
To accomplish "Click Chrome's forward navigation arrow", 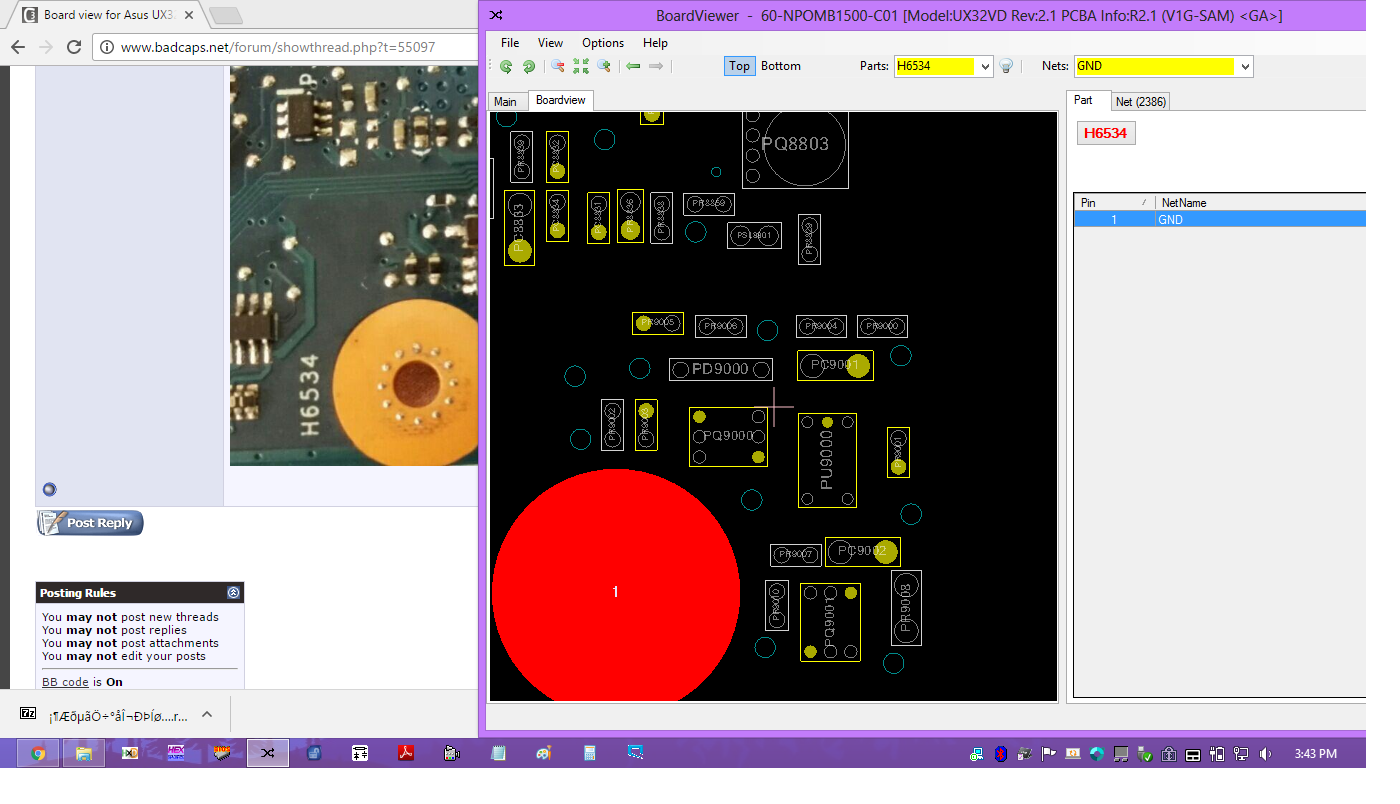I will coord(45,47).
